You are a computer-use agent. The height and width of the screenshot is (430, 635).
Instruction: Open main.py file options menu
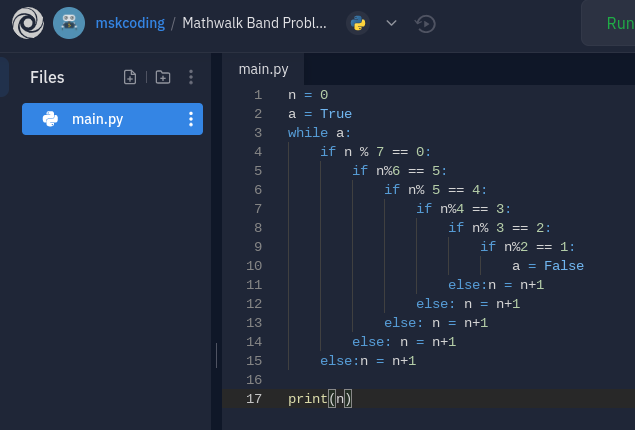191,119
